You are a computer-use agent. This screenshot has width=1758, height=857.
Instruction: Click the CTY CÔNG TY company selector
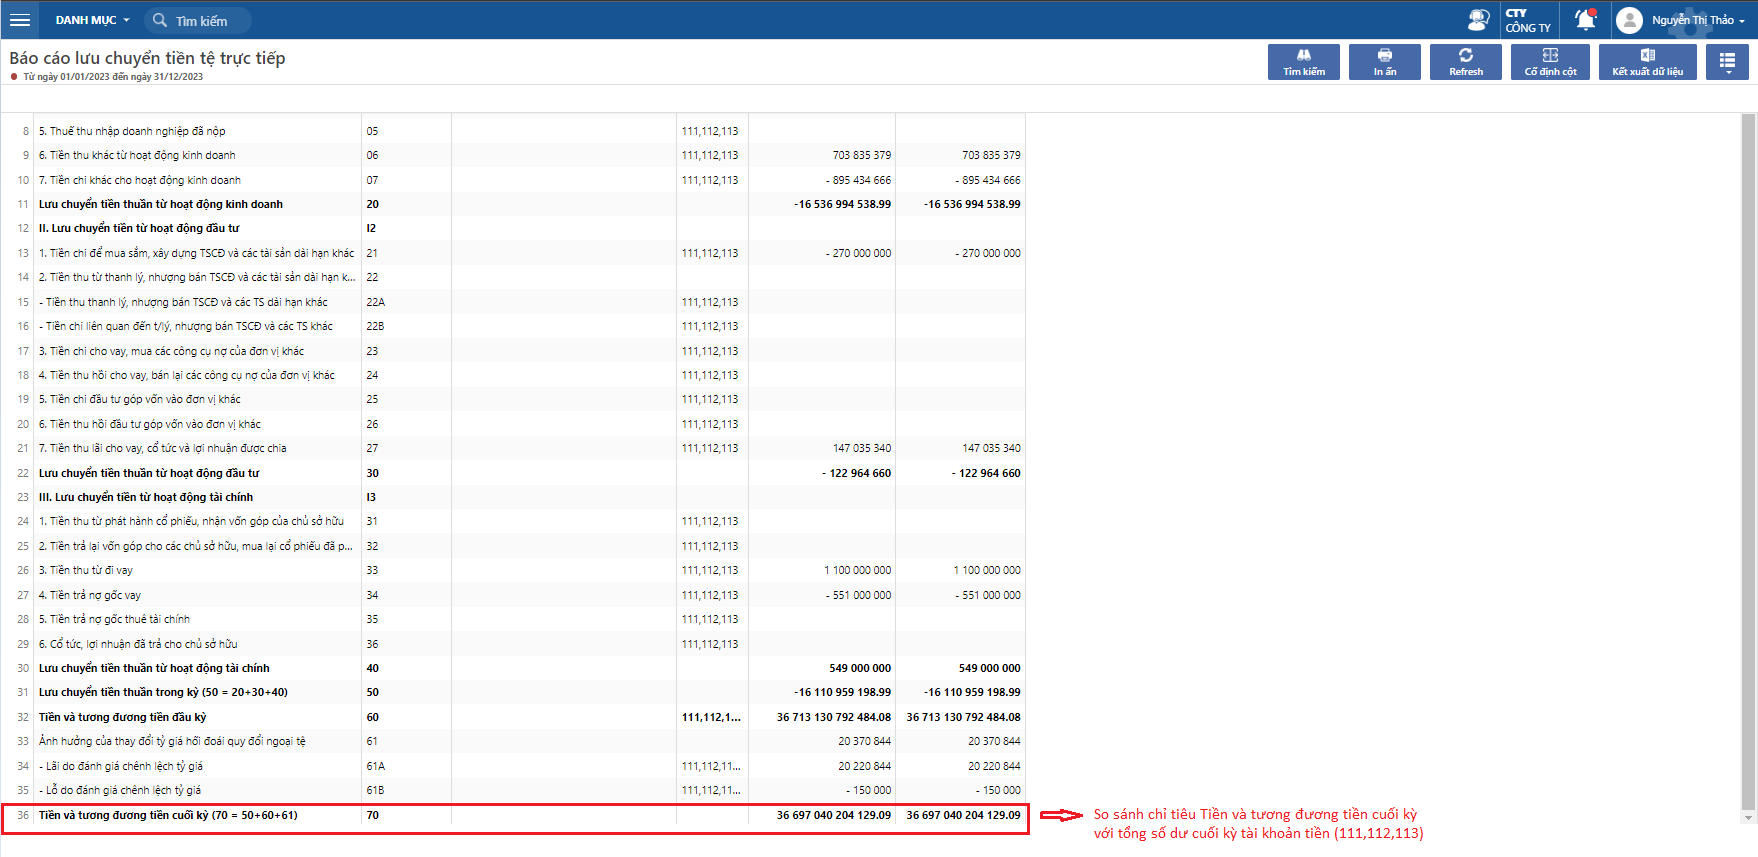(x=1527, y=20)
